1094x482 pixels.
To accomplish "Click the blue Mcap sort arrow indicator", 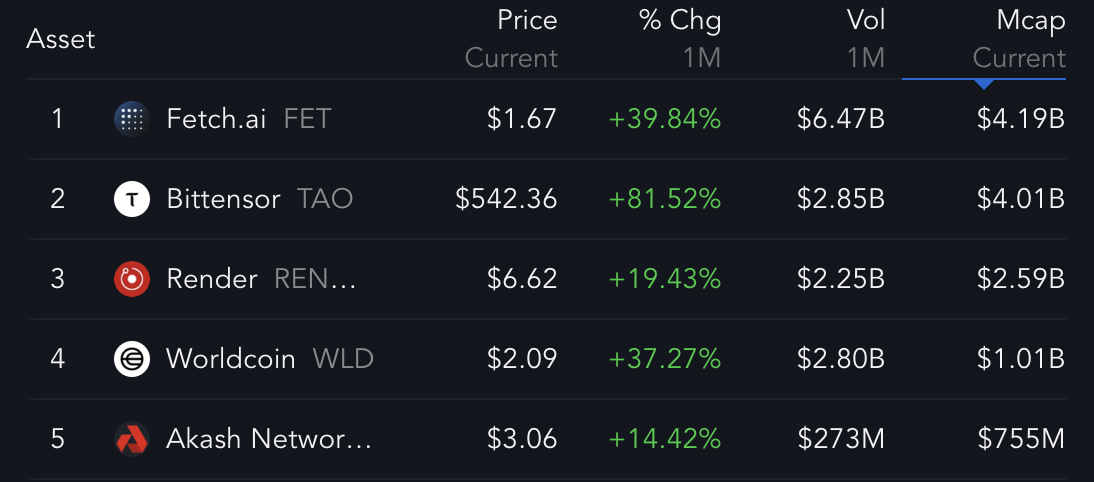I will pyautogui.click(x=984, y=84).
